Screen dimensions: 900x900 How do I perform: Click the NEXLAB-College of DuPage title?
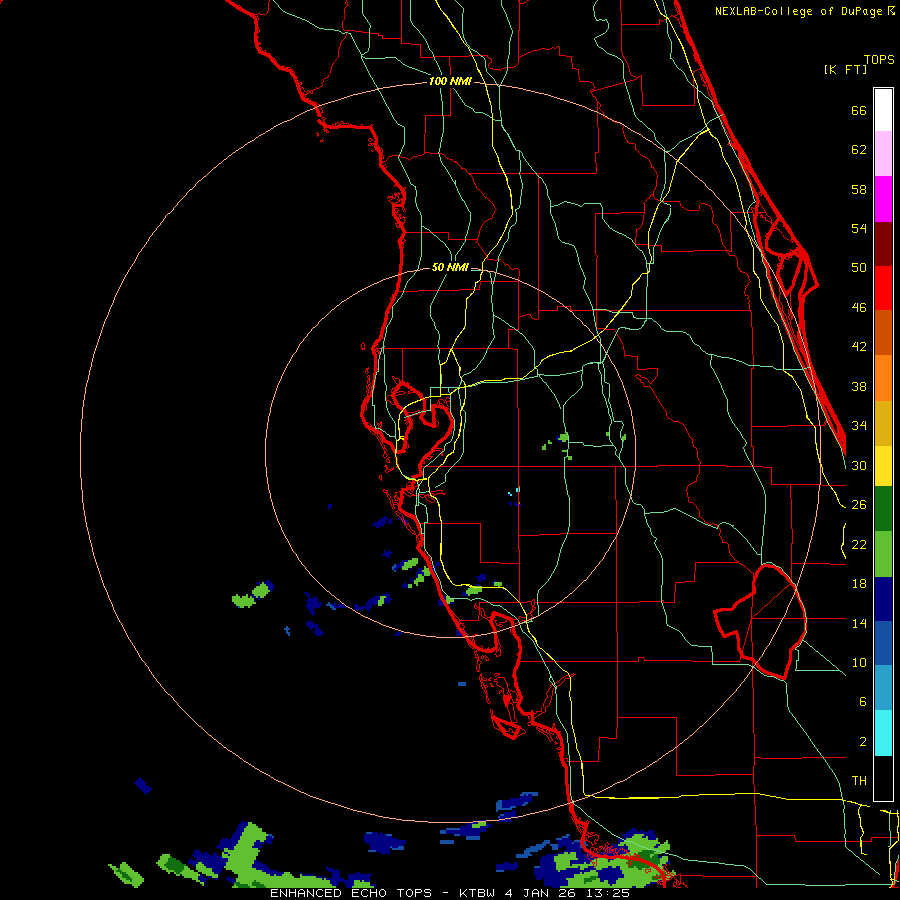[798, 11]
